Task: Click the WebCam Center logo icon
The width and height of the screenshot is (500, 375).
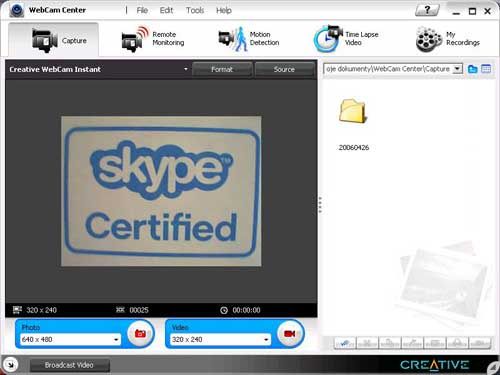Action: point(16,10)
